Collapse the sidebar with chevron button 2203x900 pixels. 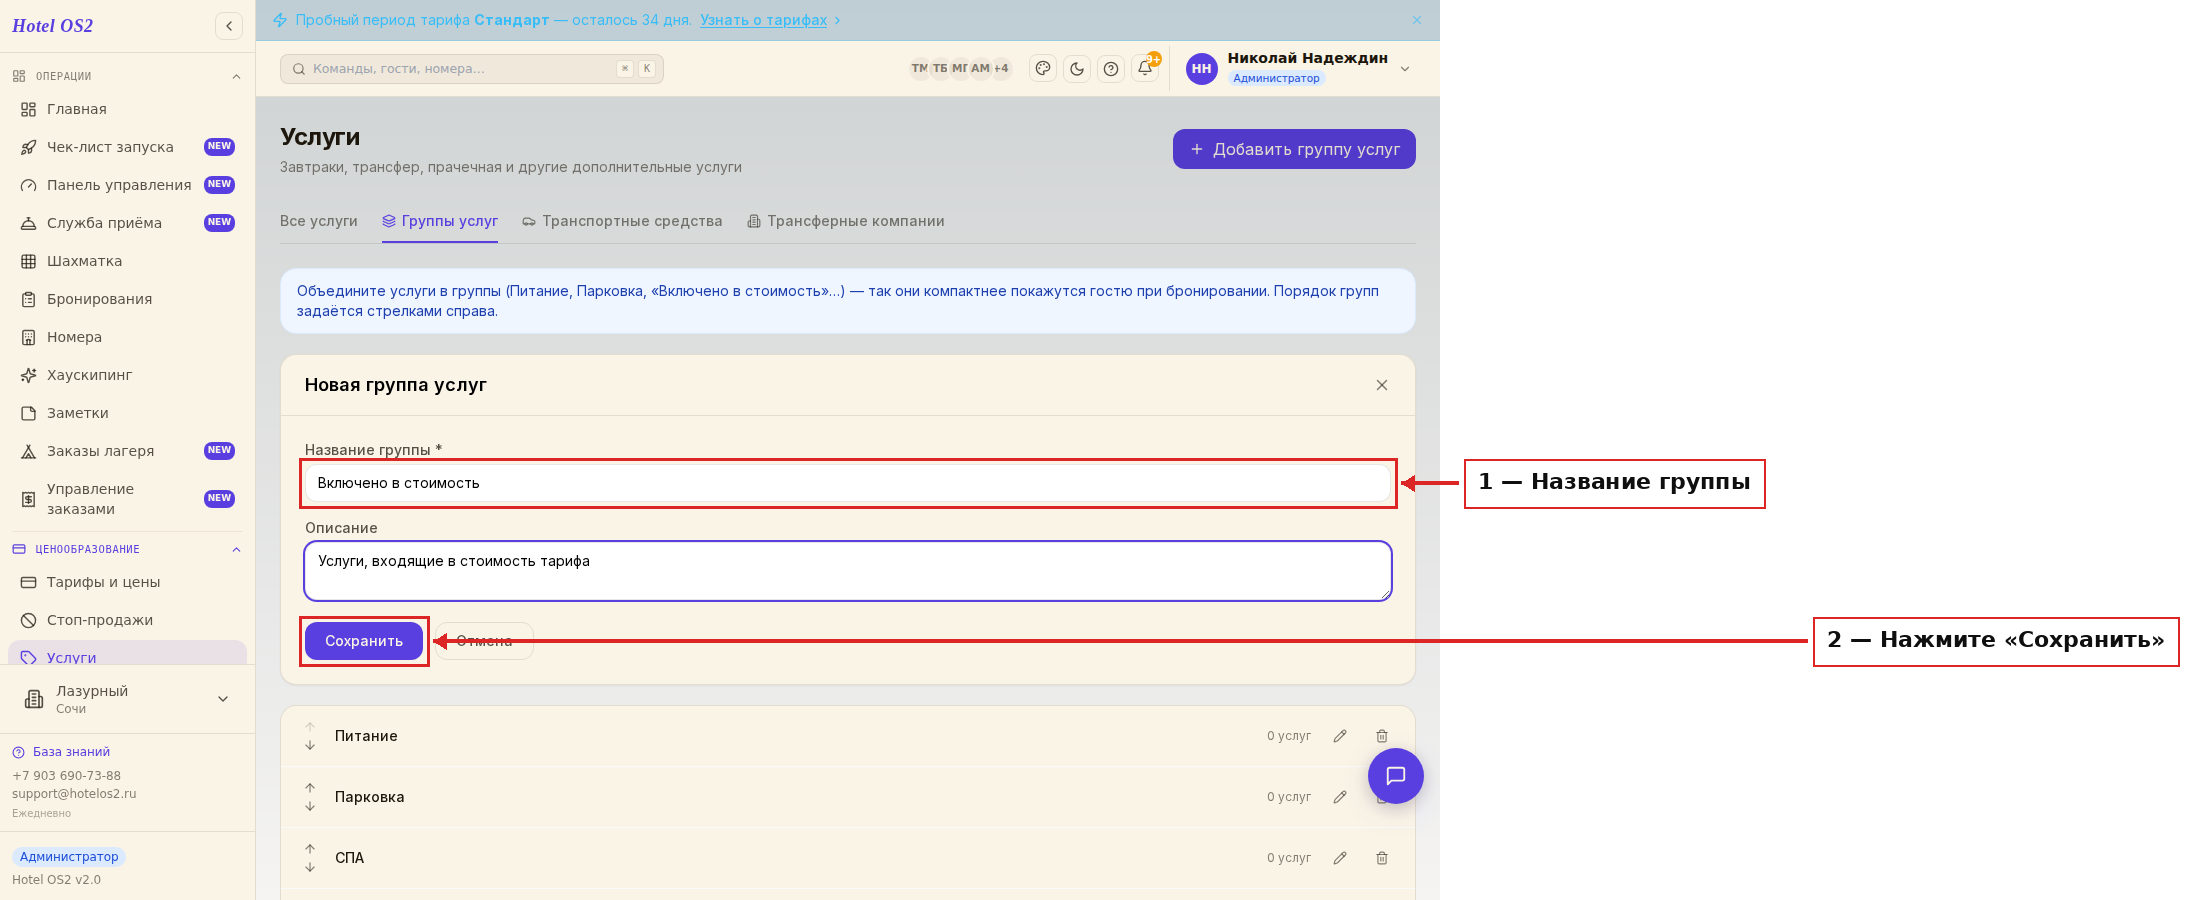click(229, 26)
